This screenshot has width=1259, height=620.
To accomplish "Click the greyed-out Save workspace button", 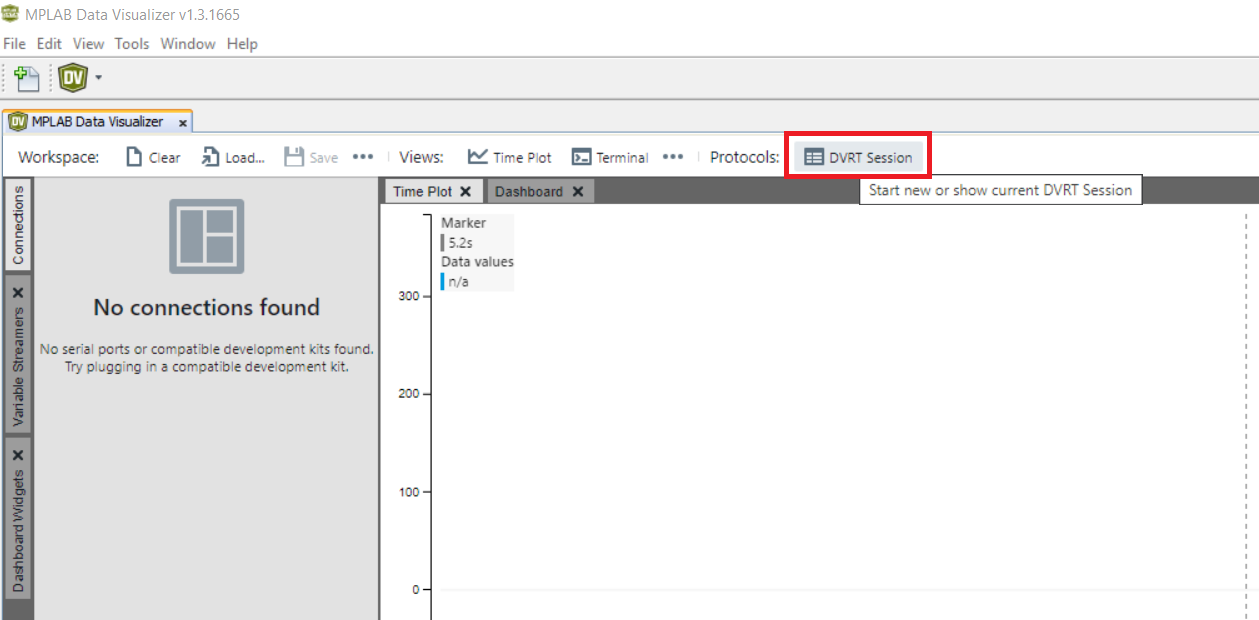I will [x=311, y=157].
